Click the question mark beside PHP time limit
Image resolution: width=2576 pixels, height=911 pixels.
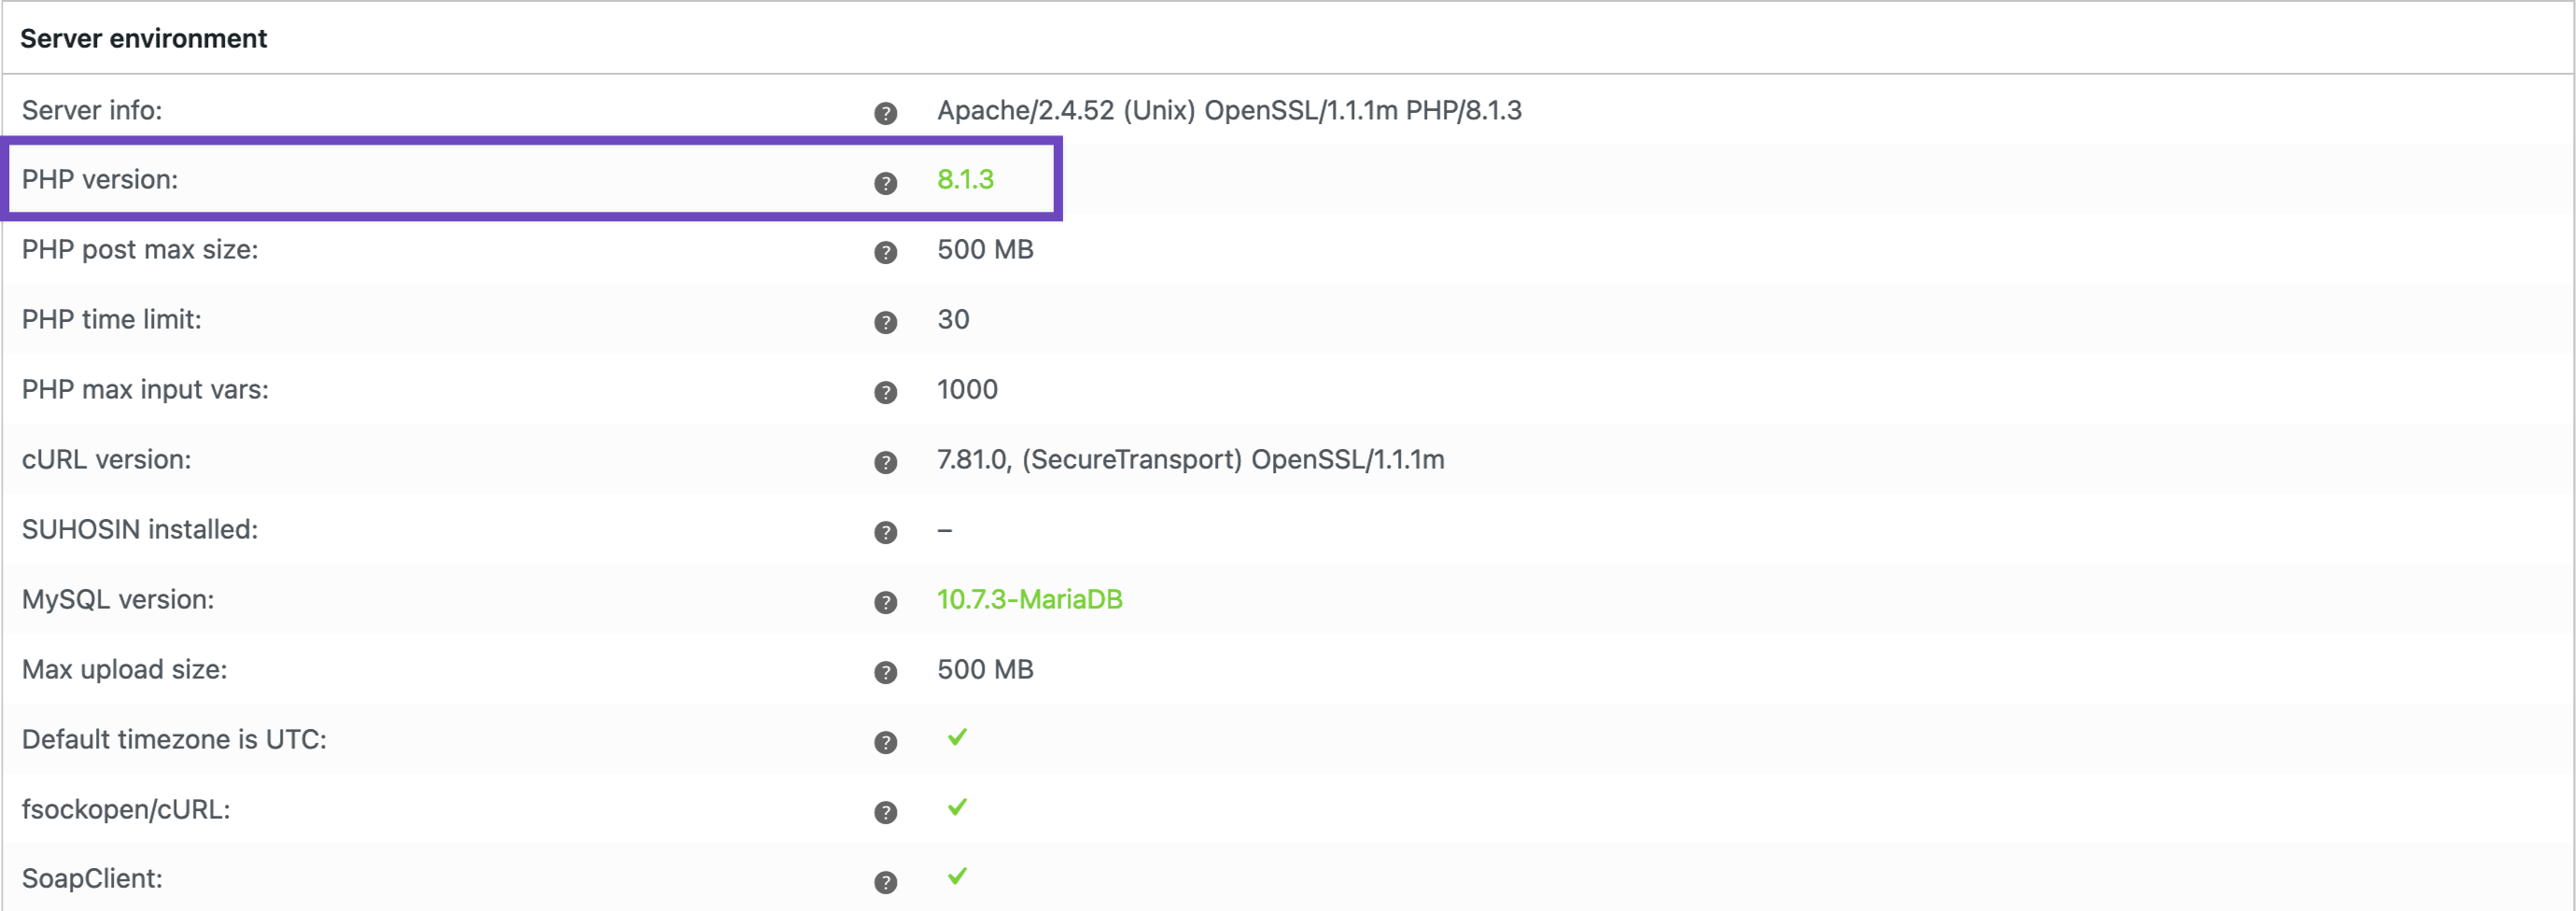[x=885, y=322]
